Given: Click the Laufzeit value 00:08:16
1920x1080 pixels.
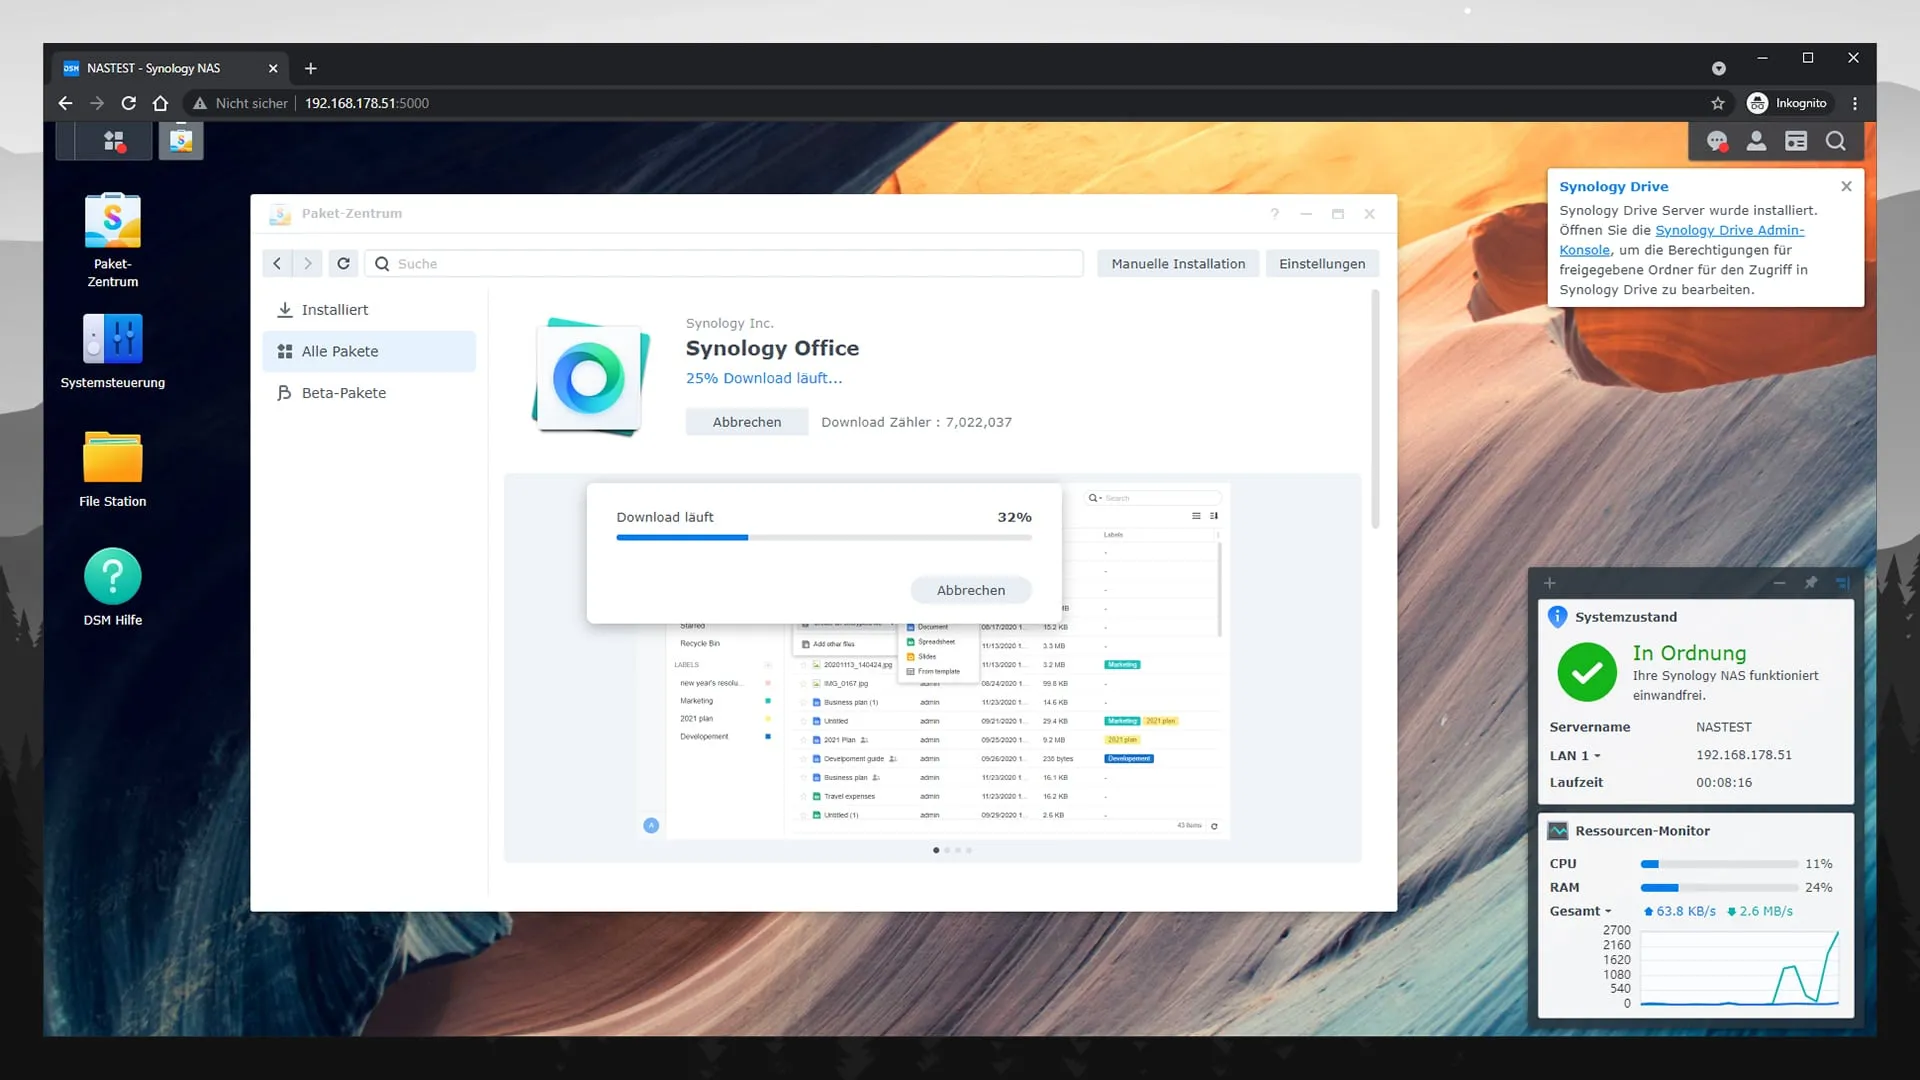Looking at the screenshot, I should click(x=1723, y=783).
